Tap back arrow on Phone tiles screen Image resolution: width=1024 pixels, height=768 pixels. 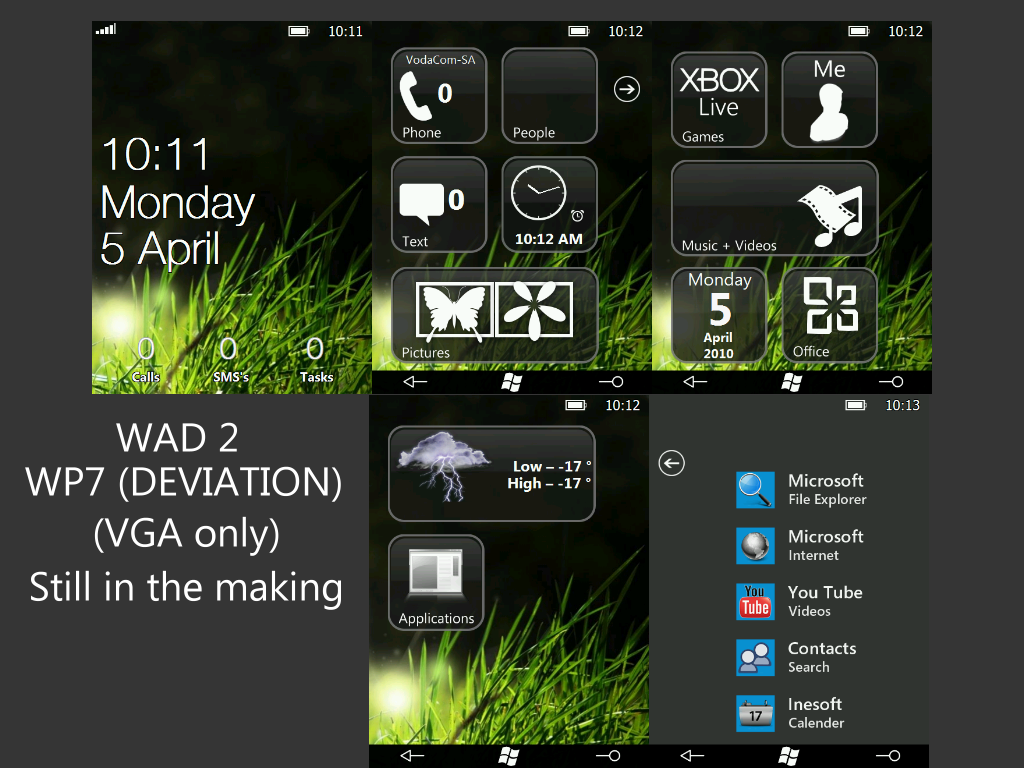pyautogui.click(x=415, y=381)
